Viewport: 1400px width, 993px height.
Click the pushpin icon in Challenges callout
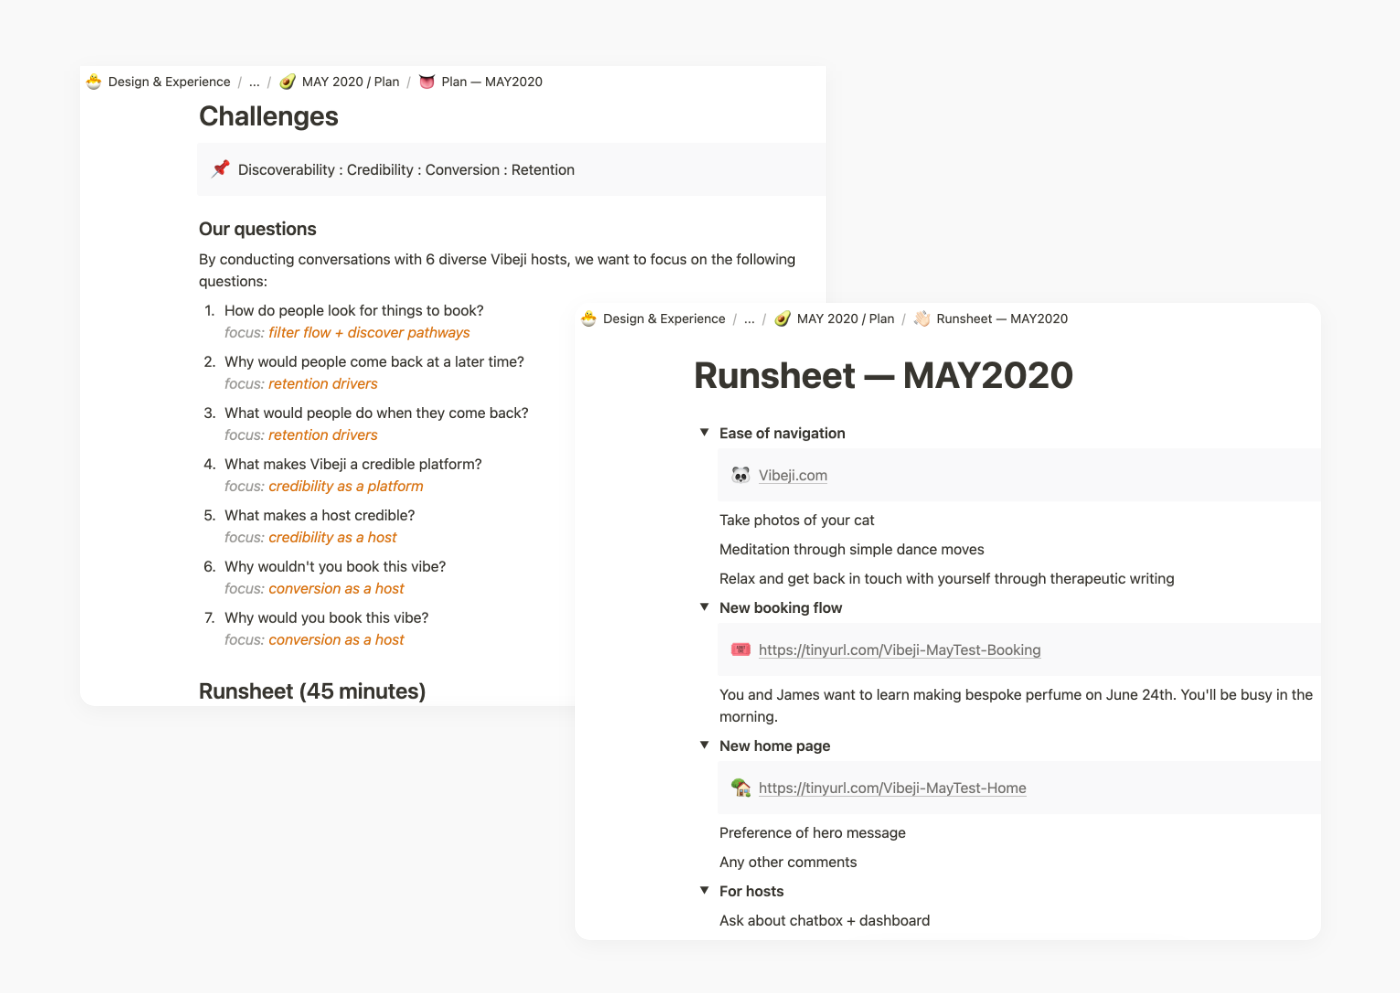[221, 169]
